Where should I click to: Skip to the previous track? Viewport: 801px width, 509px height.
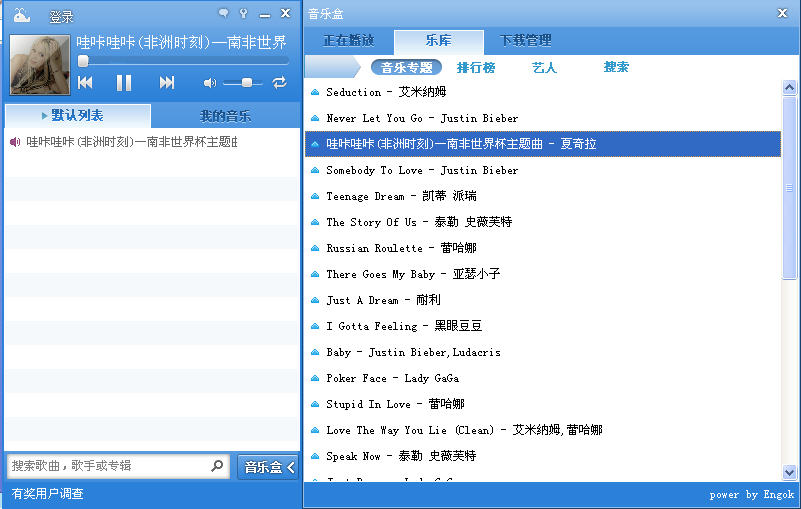[x=86, y=83]
